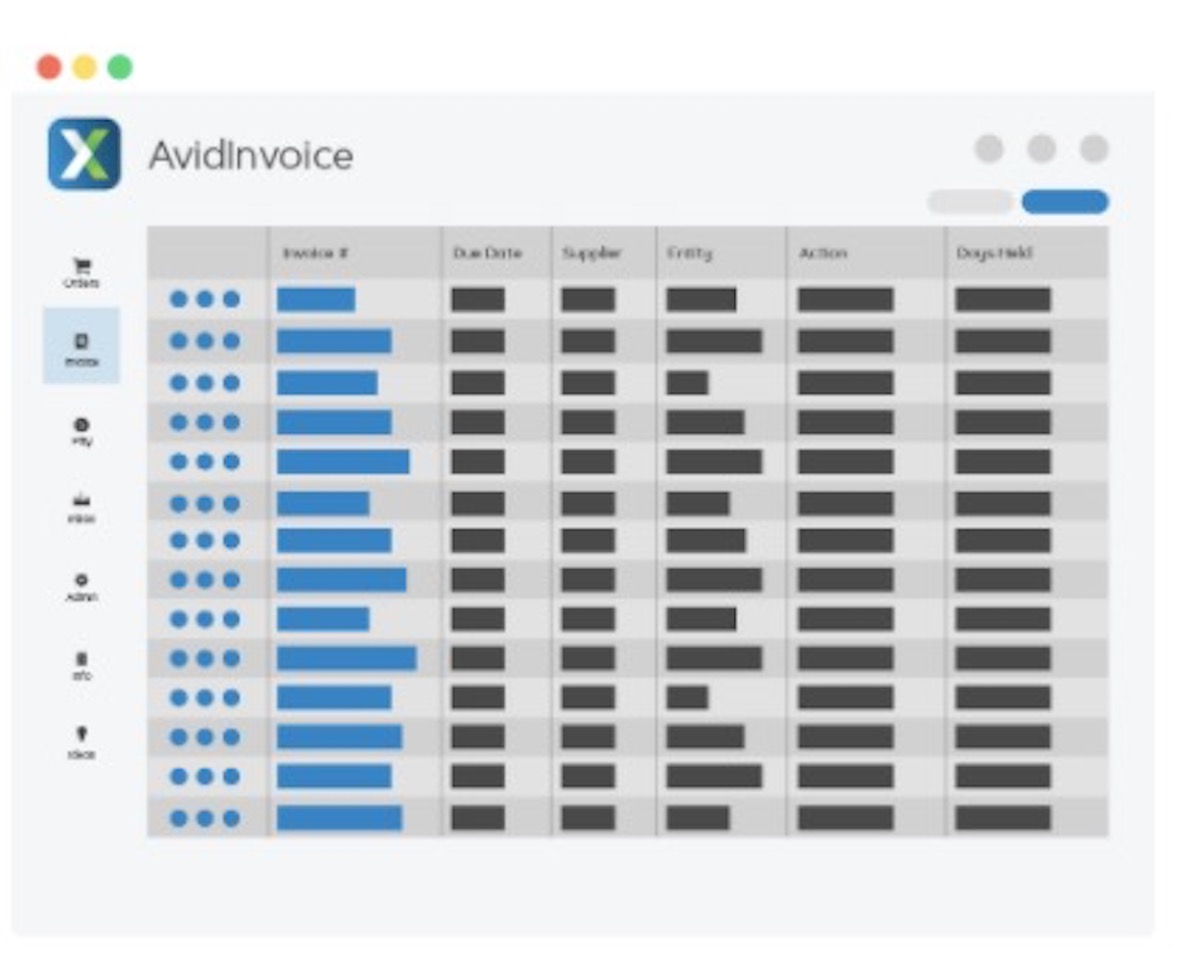
Task: Open the first gray circle icon top right
Action: [x=991, y=147]
